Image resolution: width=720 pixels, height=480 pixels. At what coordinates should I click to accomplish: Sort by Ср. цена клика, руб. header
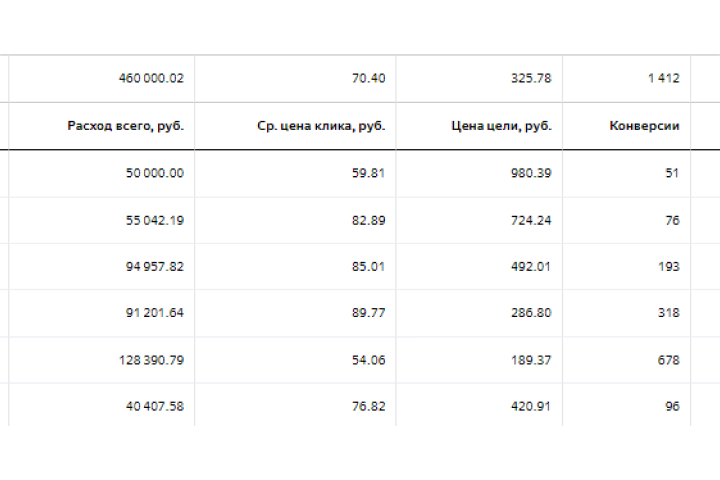click(321, 126)
